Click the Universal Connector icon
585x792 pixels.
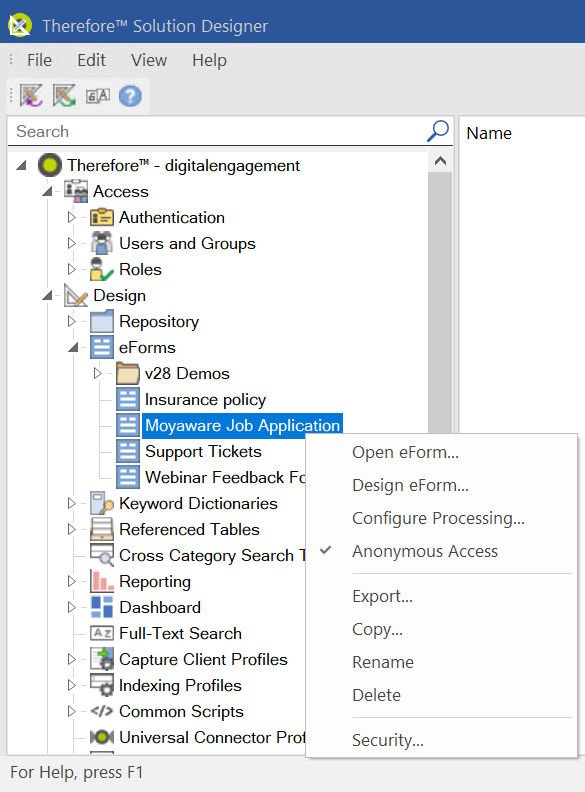[x=102, y=737]
